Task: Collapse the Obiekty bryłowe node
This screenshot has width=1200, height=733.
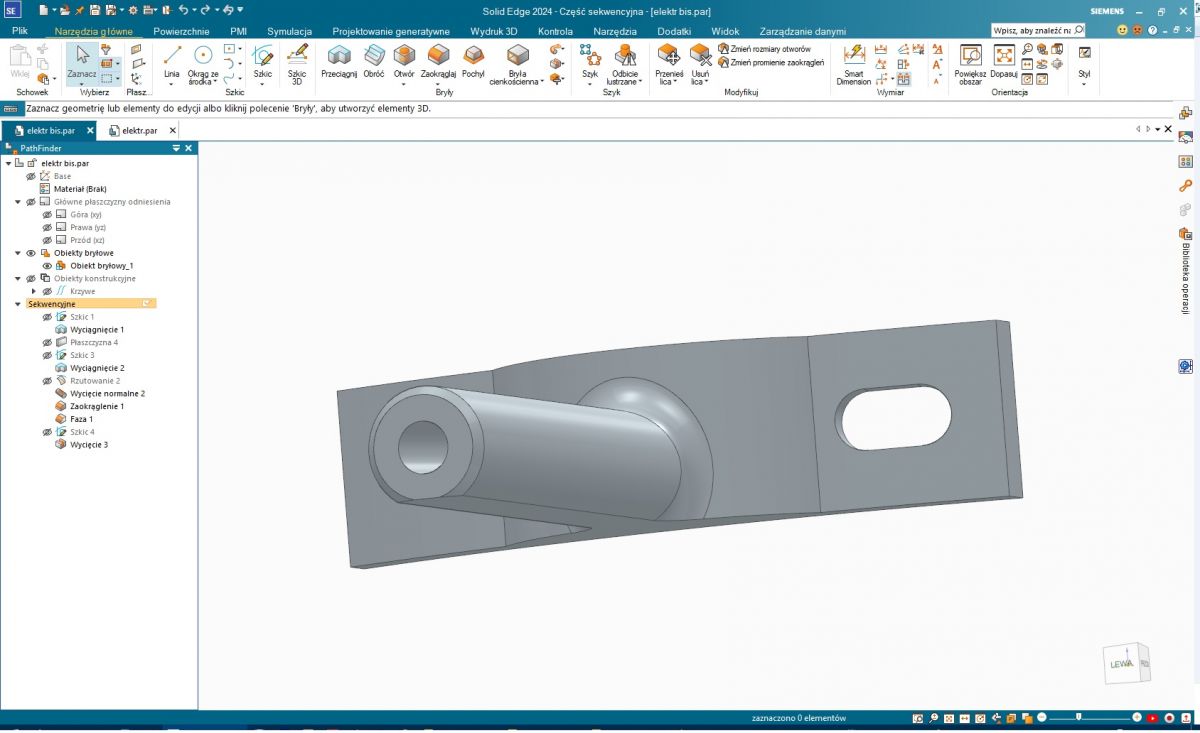Action: tap(18, 253)
